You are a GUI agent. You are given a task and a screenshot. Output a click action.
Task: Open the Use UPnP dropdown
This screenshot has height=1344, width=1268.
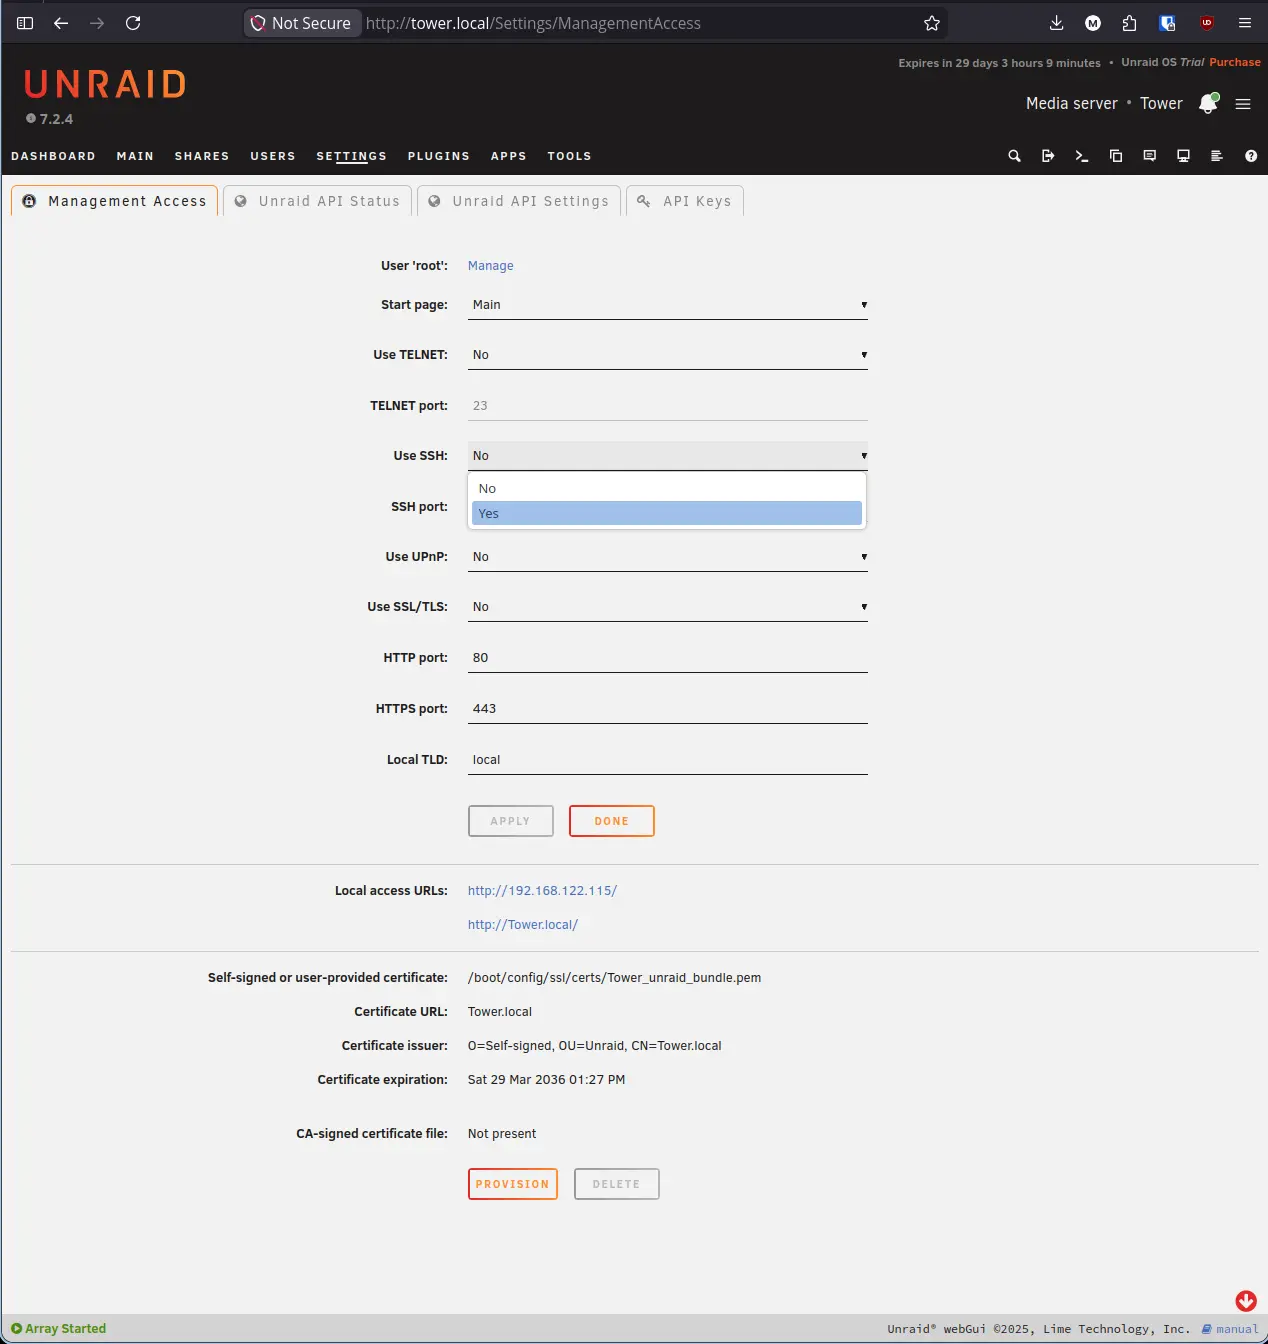click(x=668, y=557)
